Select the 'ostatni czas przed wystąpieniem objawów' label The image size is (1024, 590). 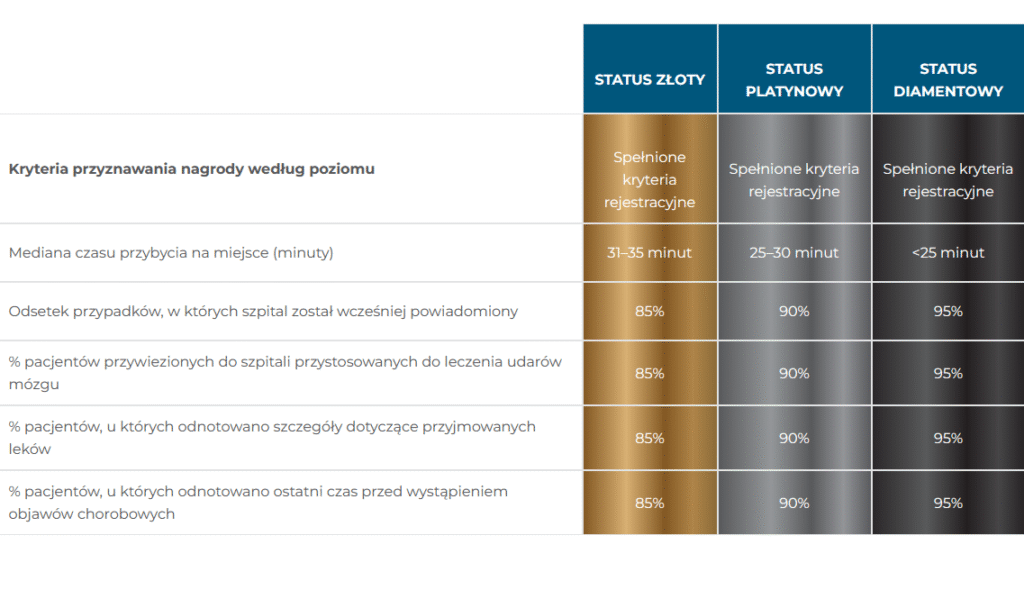click(258, 502)
